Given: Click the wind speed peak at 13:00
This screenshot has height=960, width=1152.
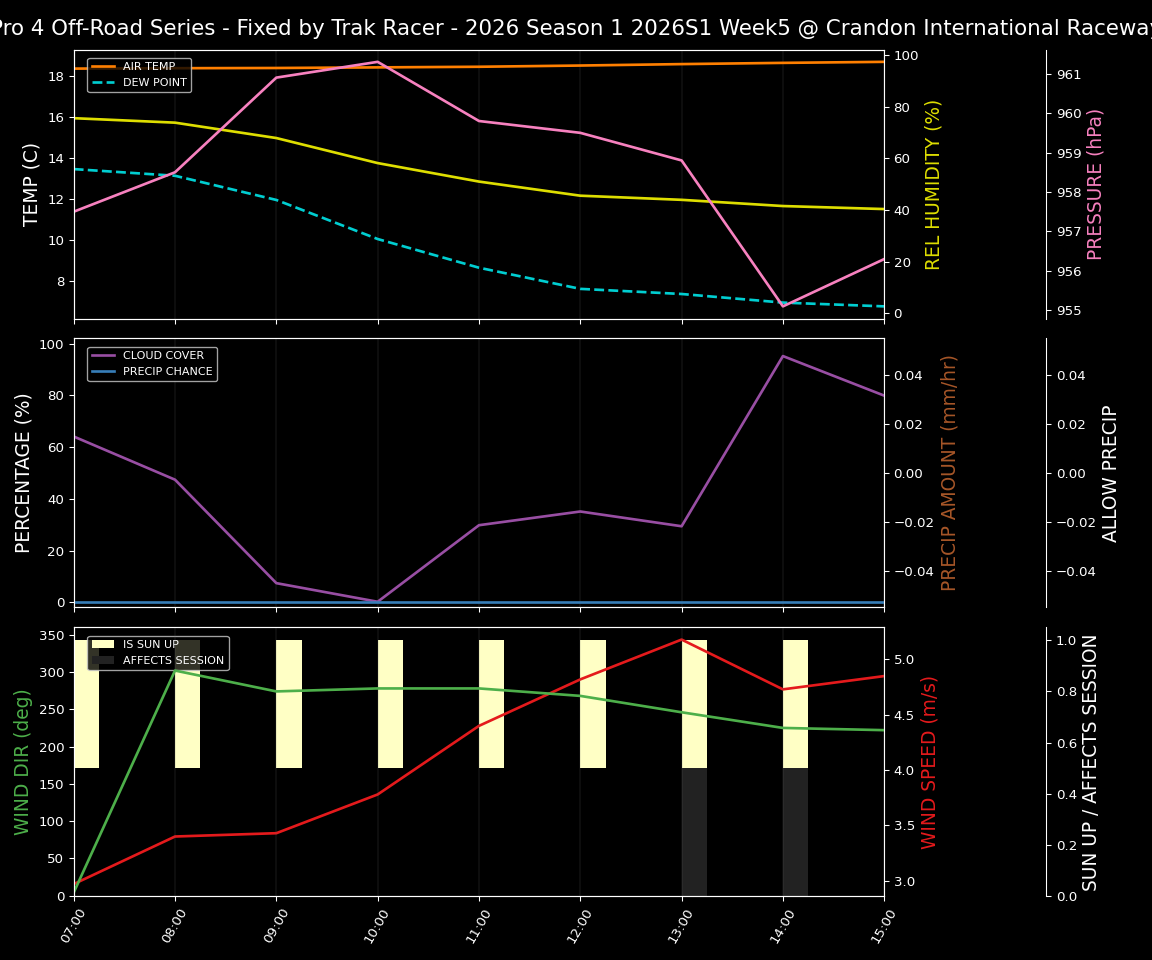Looking at the screenshot, I should (x=681, y=641).
